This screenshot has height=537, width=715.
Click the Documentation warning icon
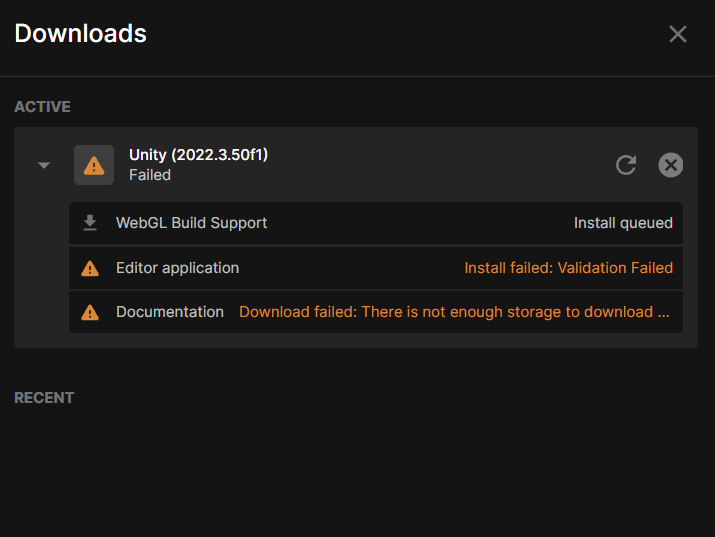(x=90, y=312)
